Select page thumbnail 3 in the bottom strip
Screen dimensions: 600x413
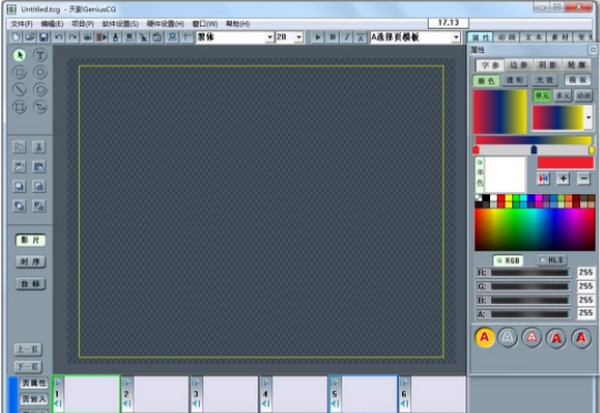[225, 395]
